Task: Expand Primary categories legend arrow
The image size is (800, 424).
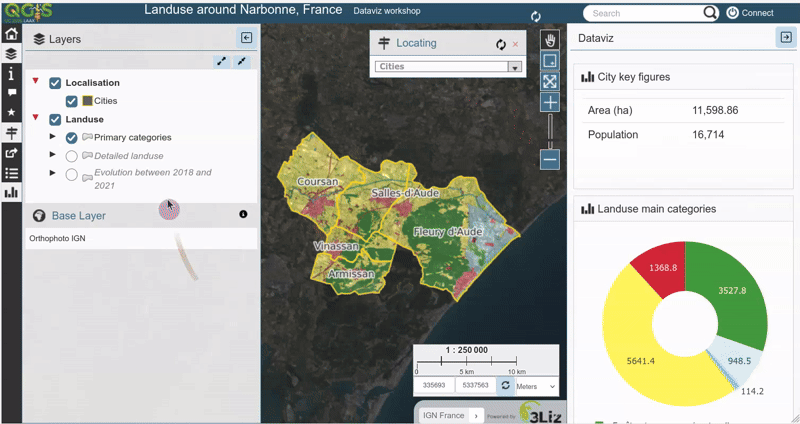Action: [x=52, y=136]
